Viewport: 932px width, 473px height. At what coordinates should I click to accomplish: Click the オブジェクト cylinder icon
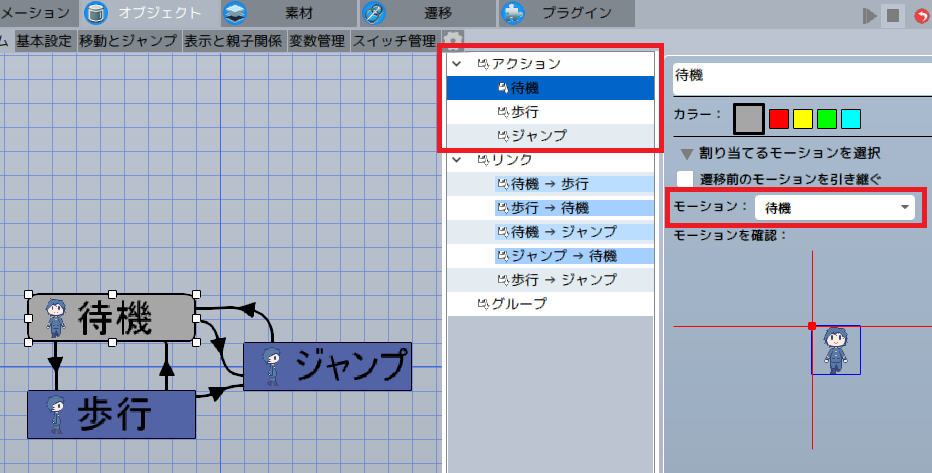click(x=96, y=13)
